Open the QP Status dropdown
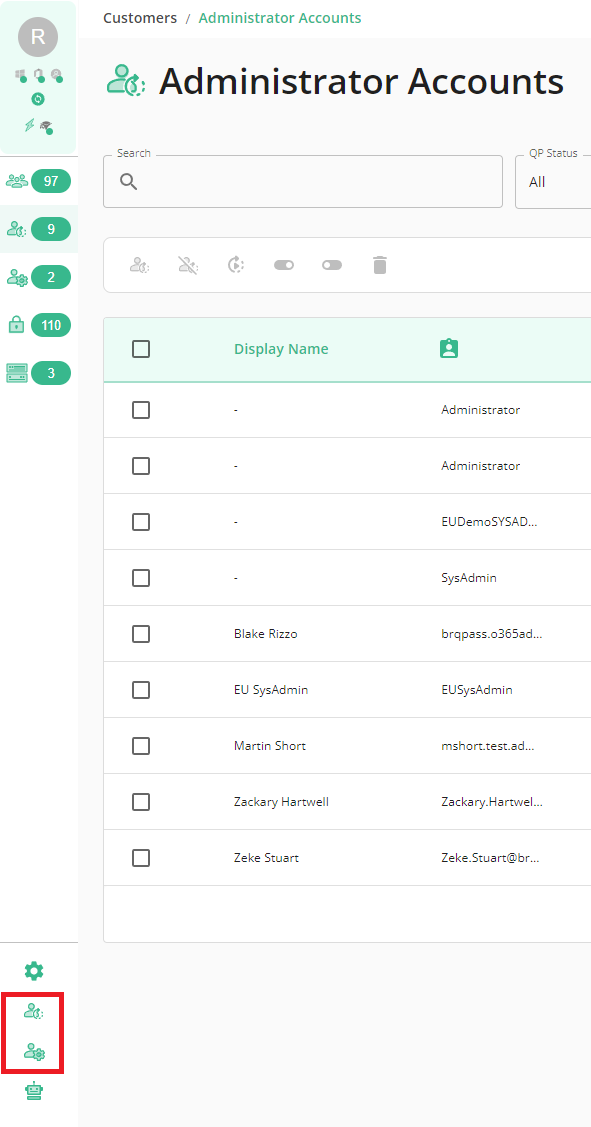 (x=553, y=182)
